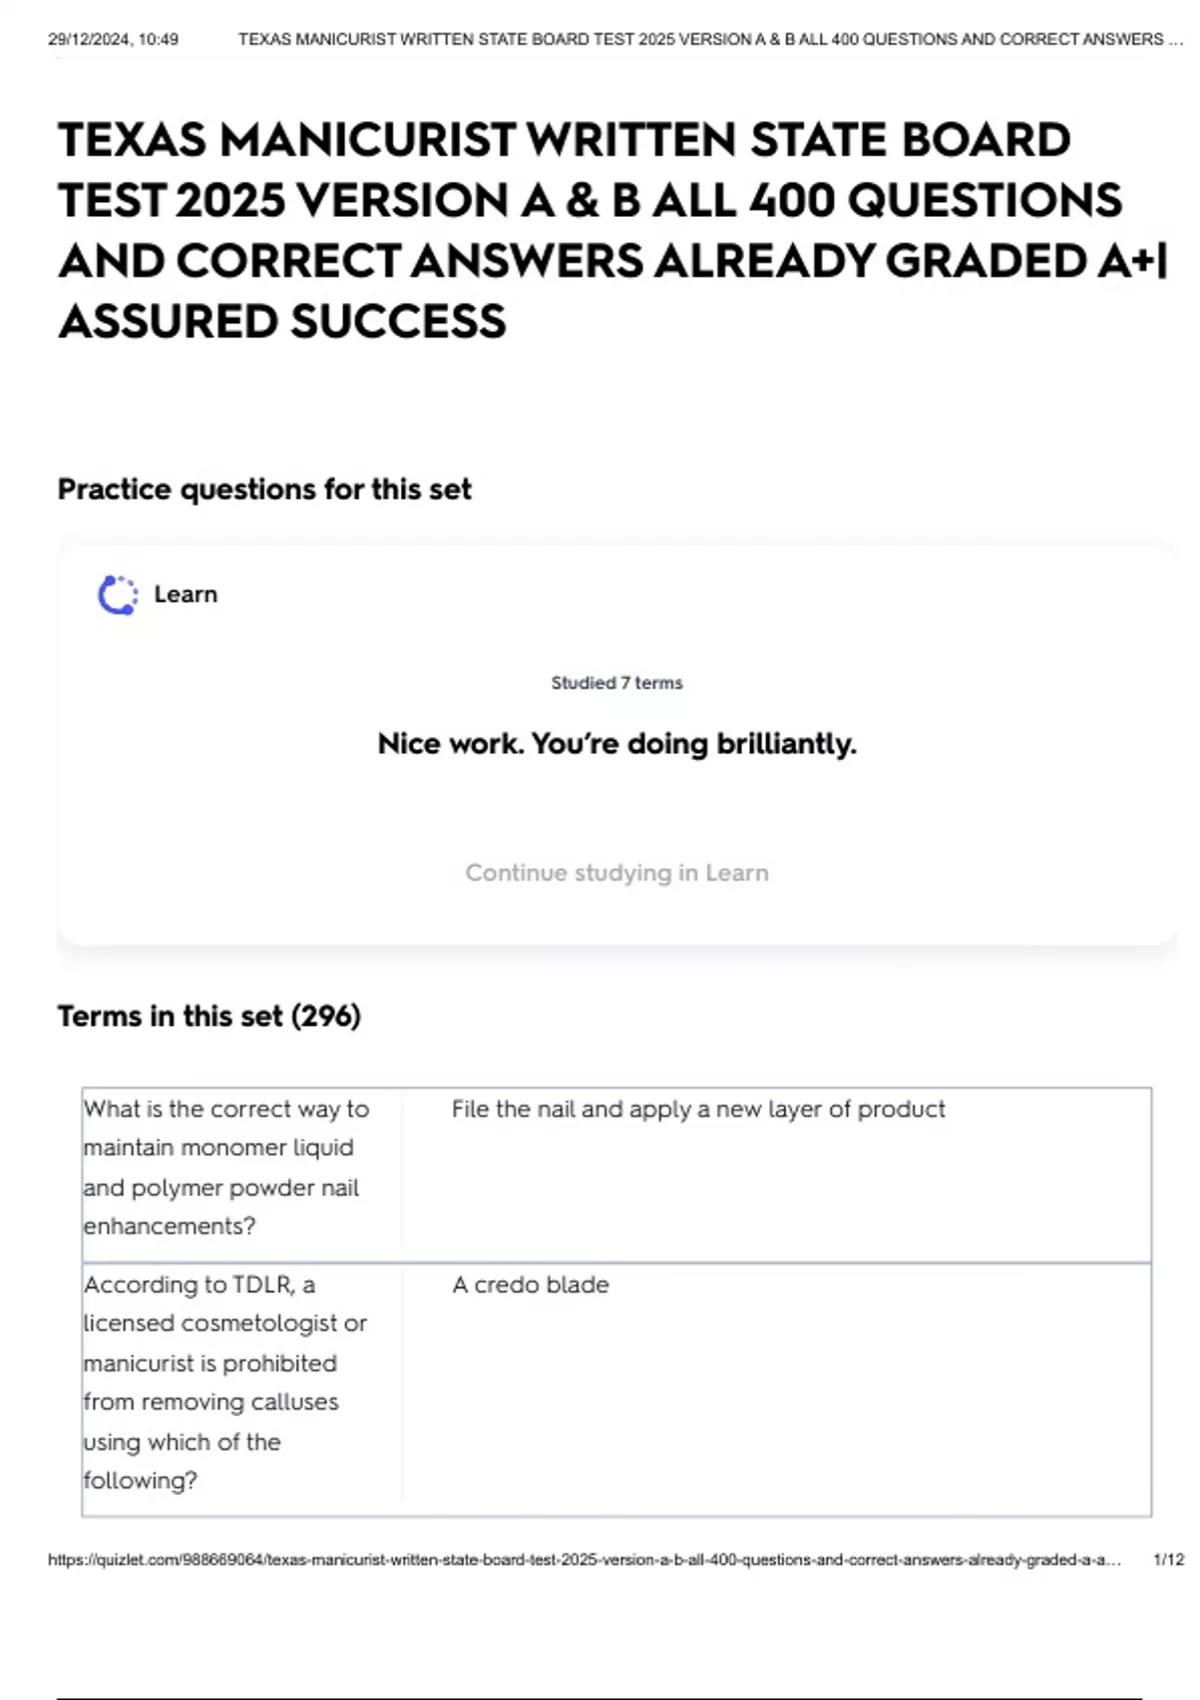
Task: Click the Learn practice card panel
Action: (617, 745)
